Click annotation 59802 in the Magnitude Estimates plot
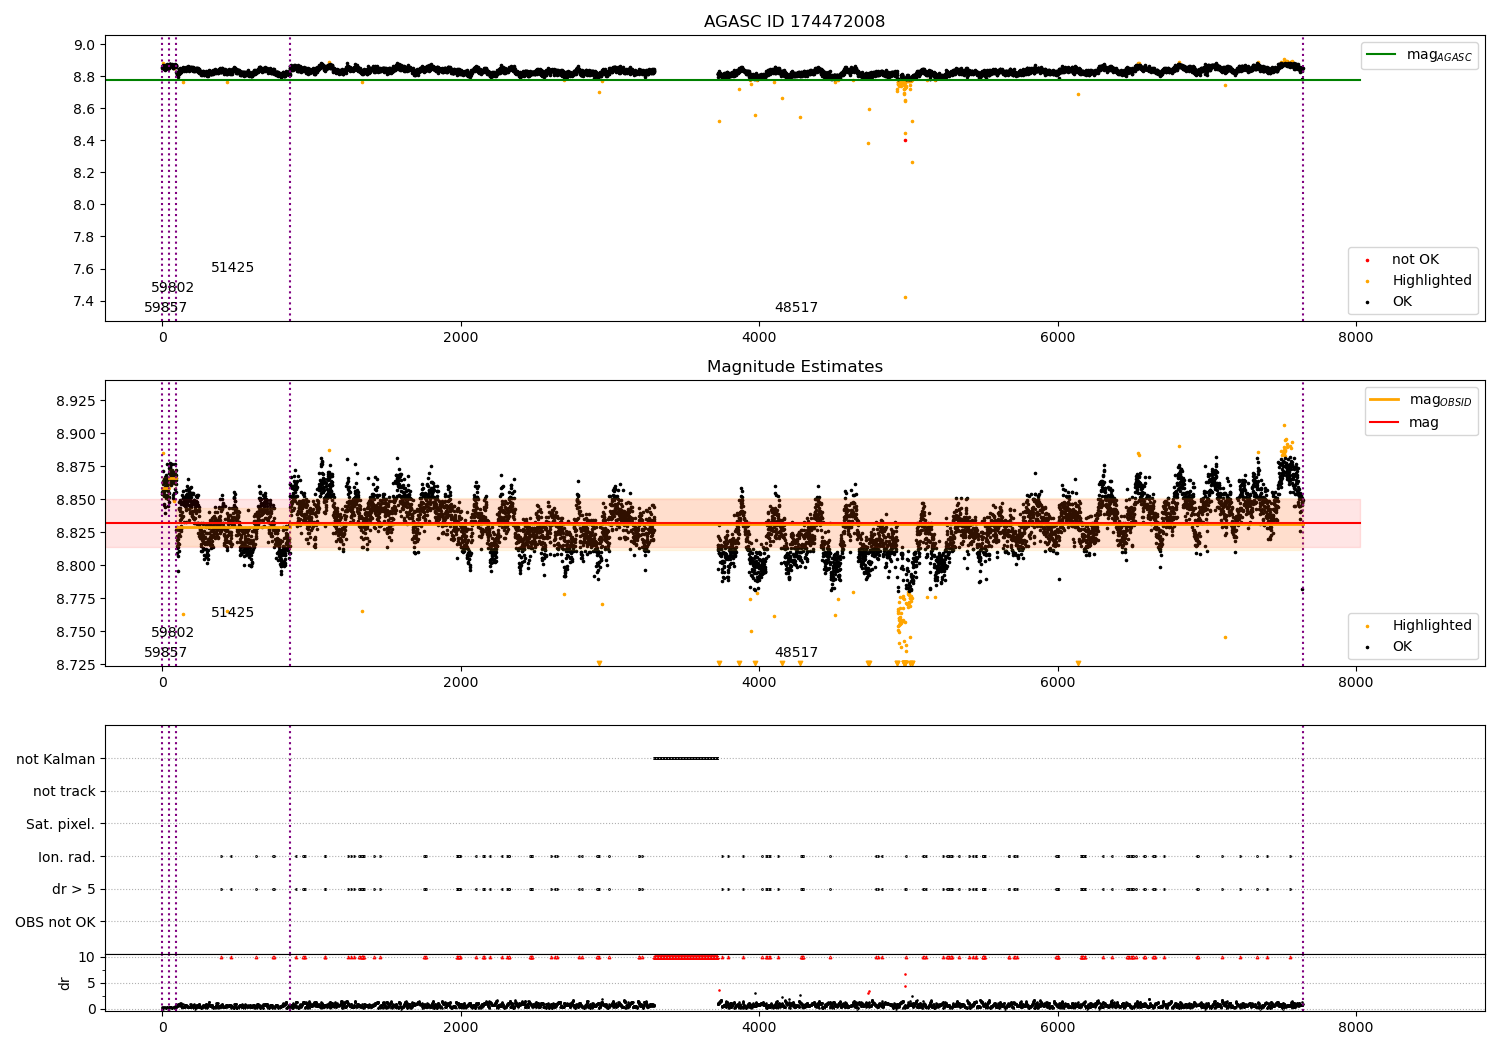Viewport: 1500px width, 1050px height. [x=173, y=633]
